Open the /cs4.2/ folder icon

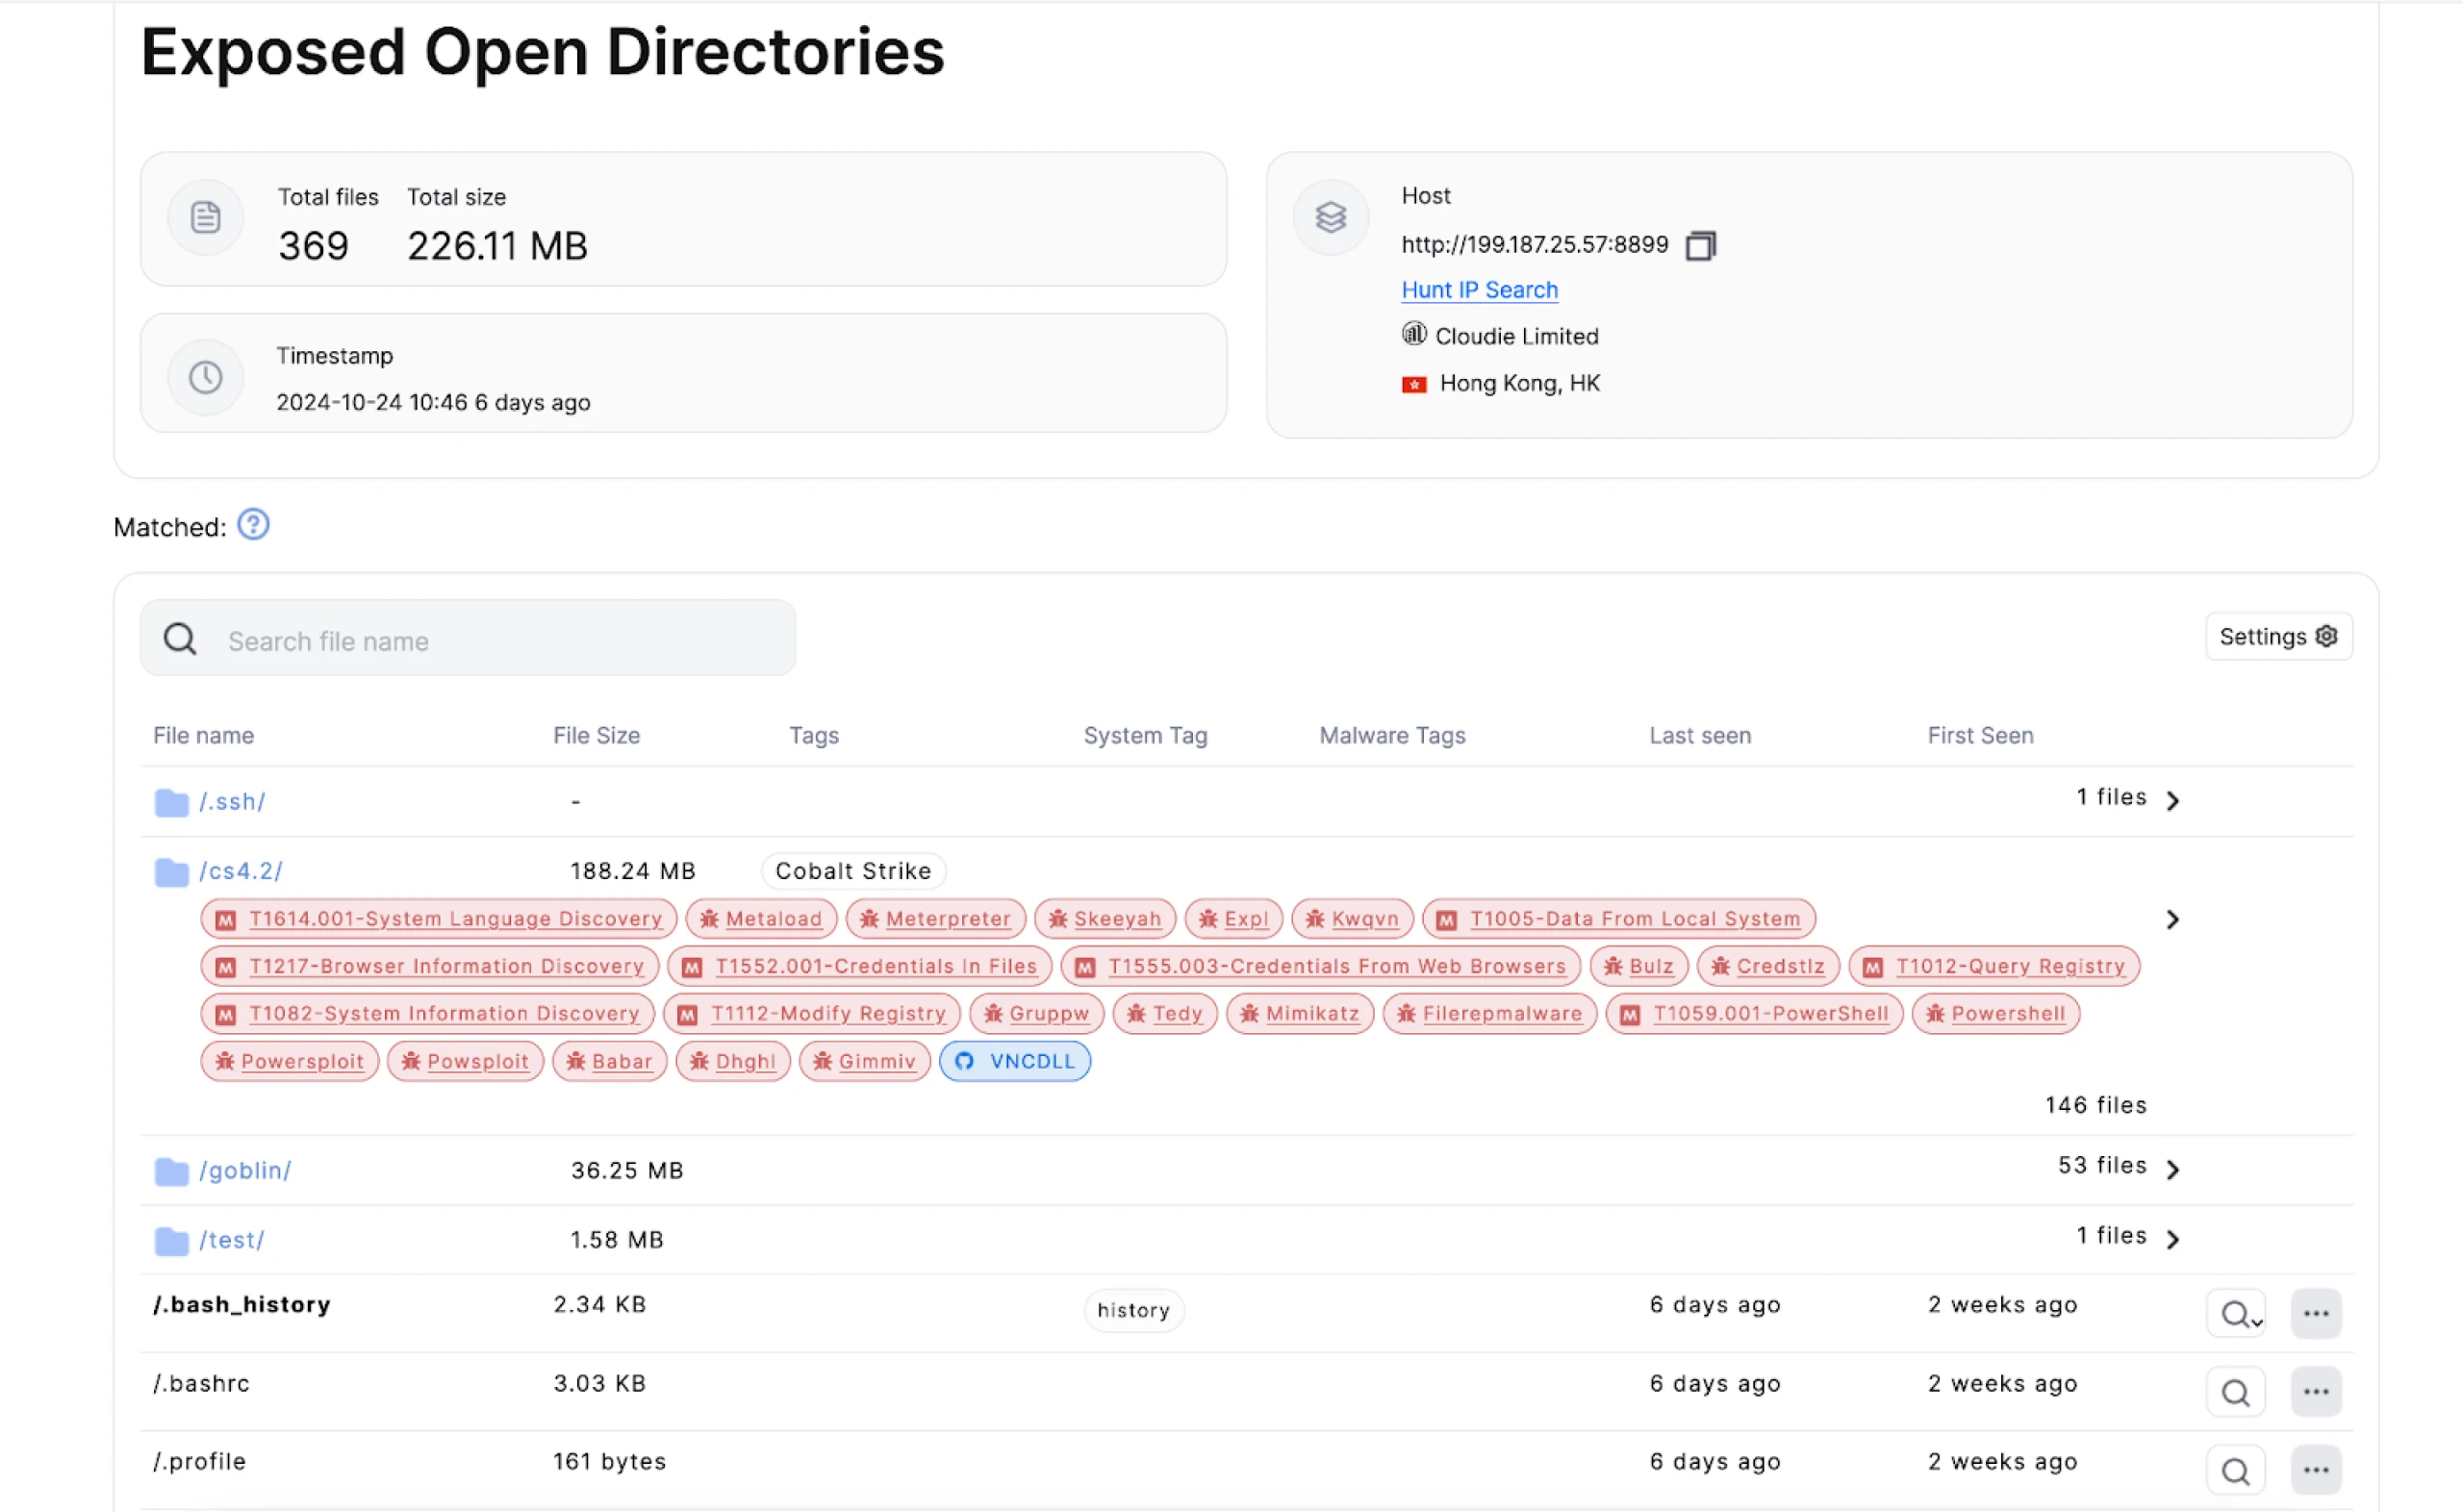click(171, 872)
